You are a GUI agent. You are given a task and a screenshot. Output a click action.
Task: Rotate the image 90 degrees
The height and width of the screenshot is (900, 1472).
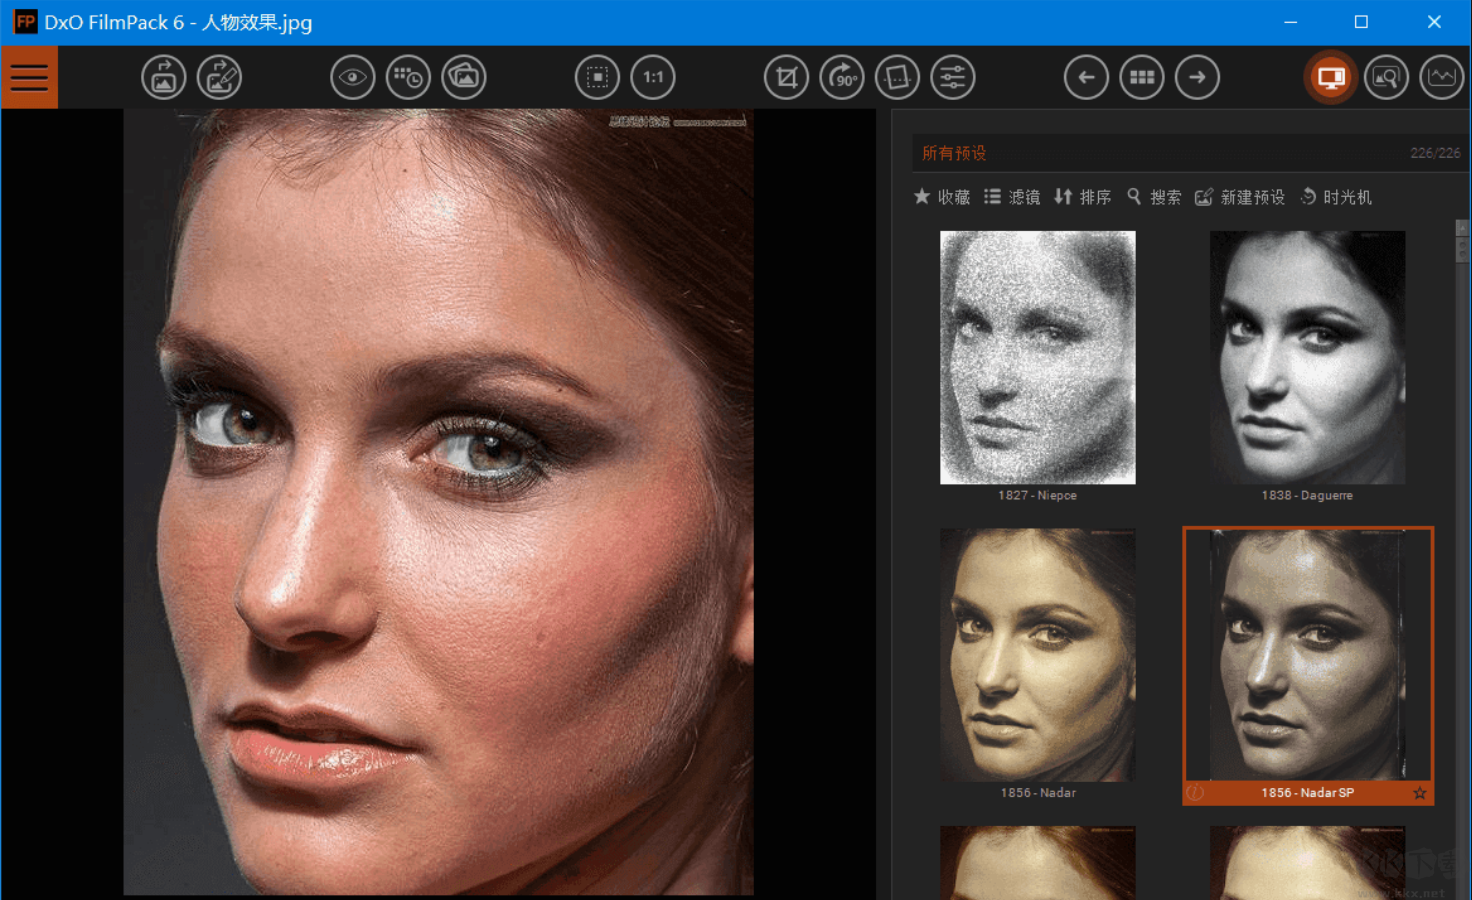tap(842, 77)
